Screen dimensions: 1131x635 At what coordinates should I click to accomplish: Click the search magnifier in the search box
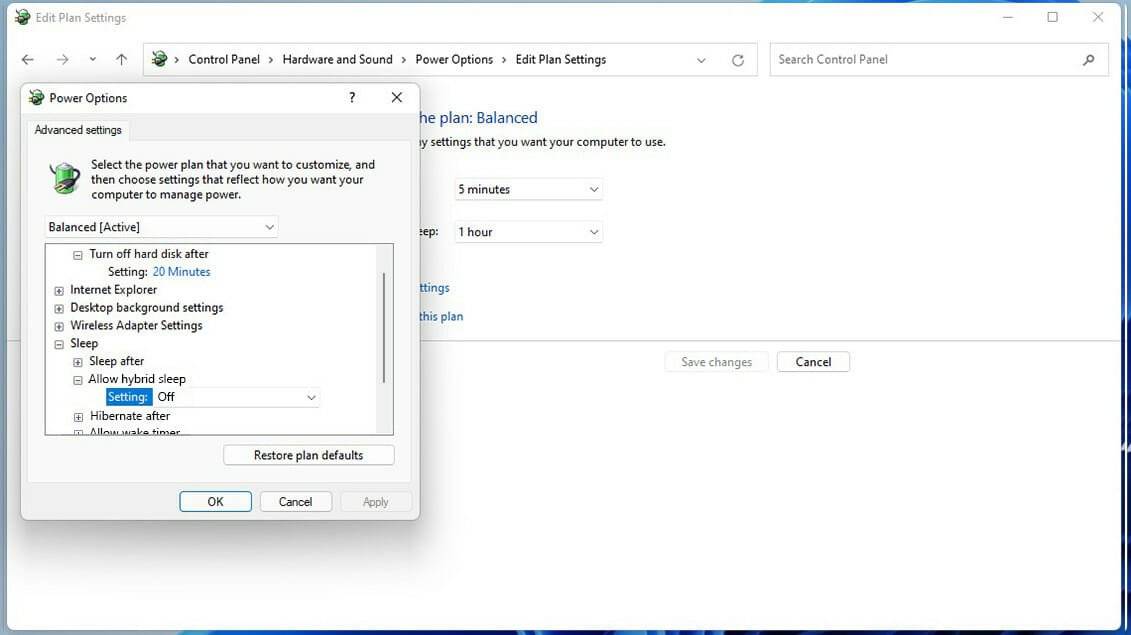[1088, 59]
